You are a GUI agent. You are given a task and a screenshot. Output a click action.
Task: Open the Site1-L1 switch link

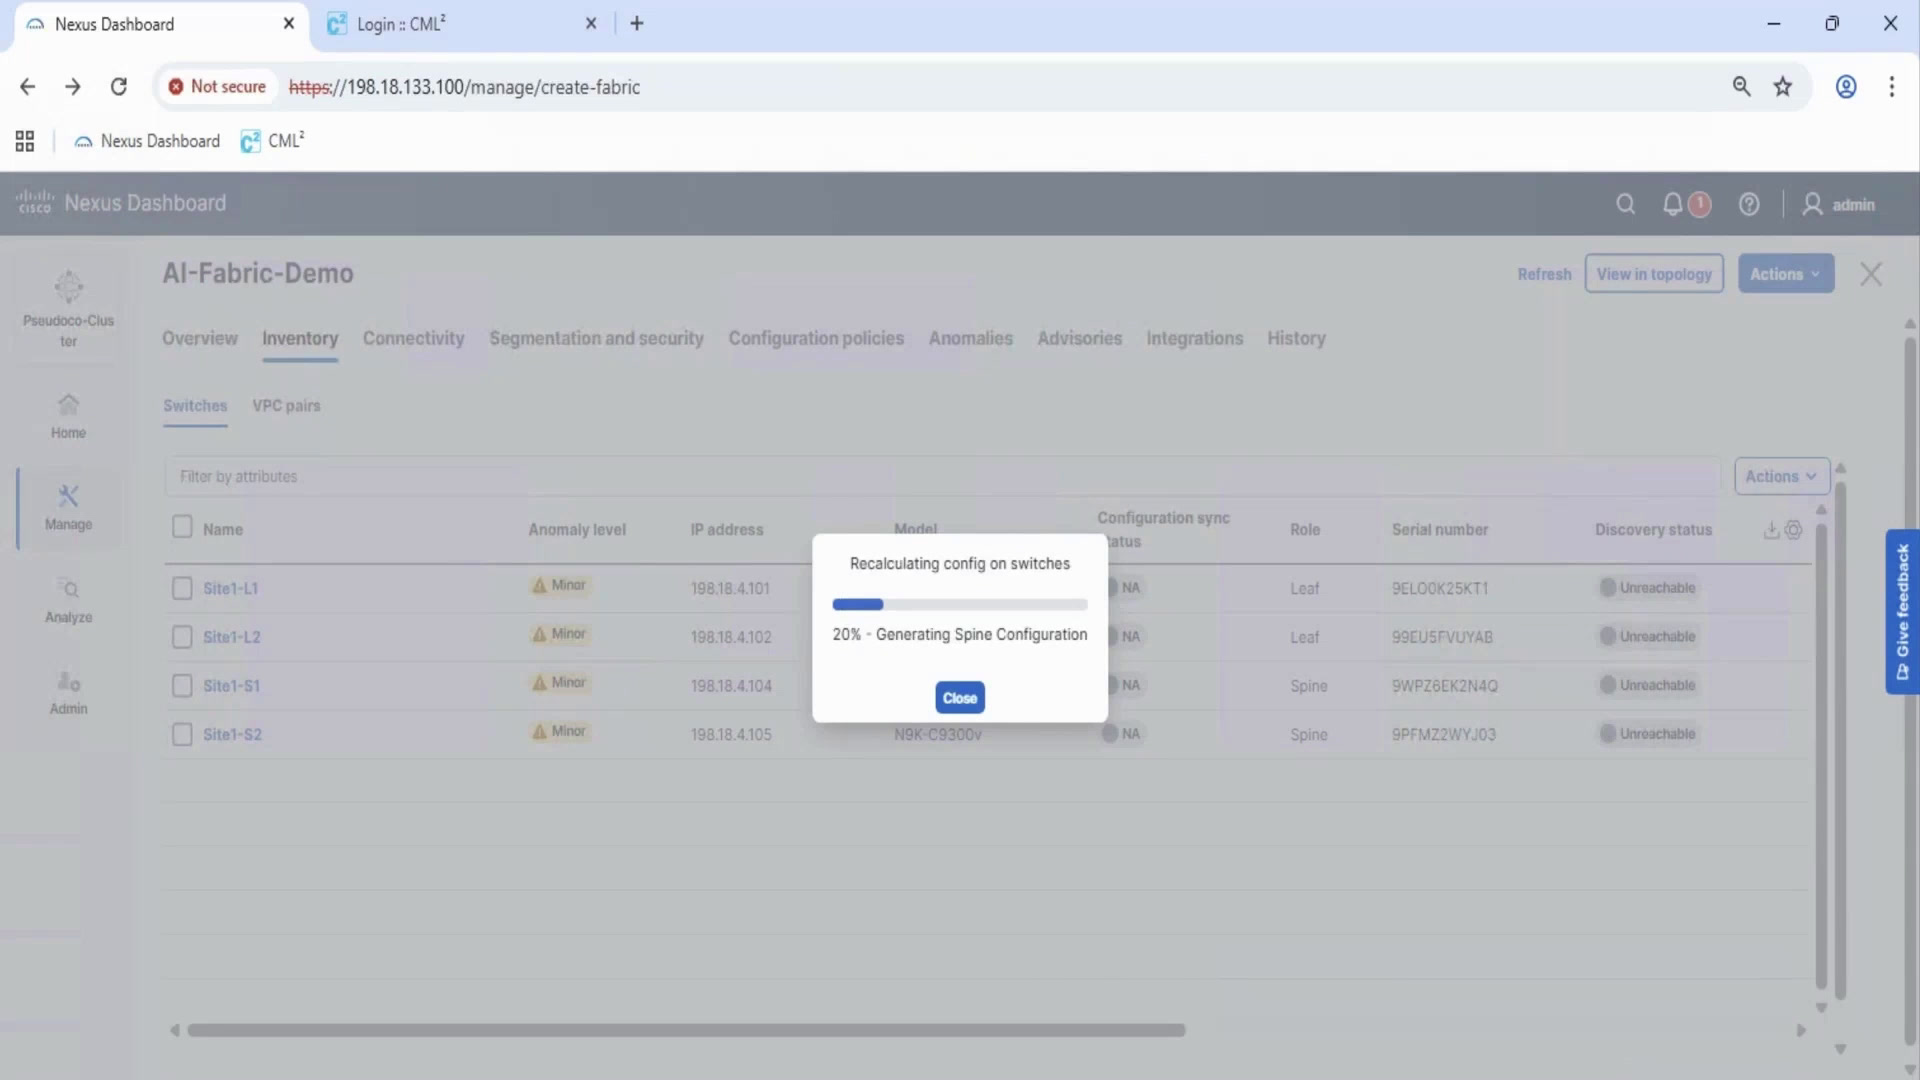[x=230, y=589]
